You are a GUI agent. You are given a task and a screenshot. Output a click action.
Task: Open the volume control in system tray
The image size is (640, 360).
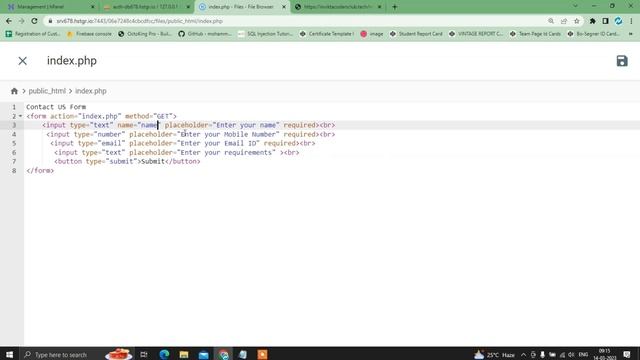[x=571, y=354]
